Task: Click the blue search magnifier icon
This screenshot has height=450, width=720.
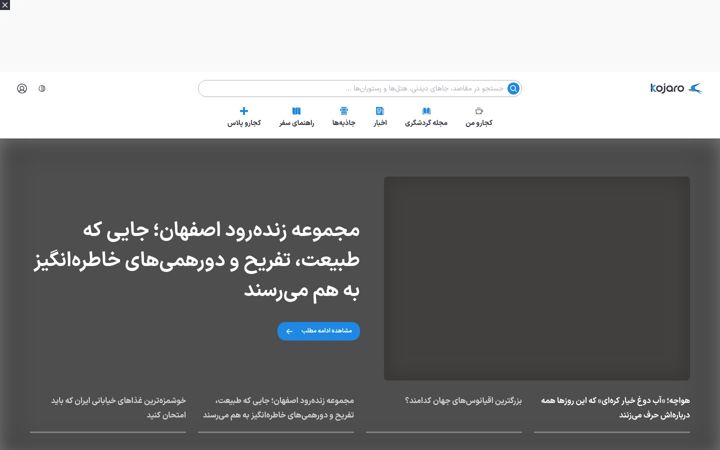Action: tap(513, 89)
